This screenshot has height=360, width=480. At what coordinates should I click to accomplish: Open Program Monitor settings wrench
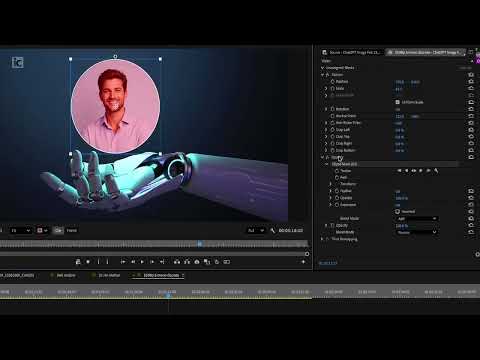pyautogui.click(x=273, y=230)
